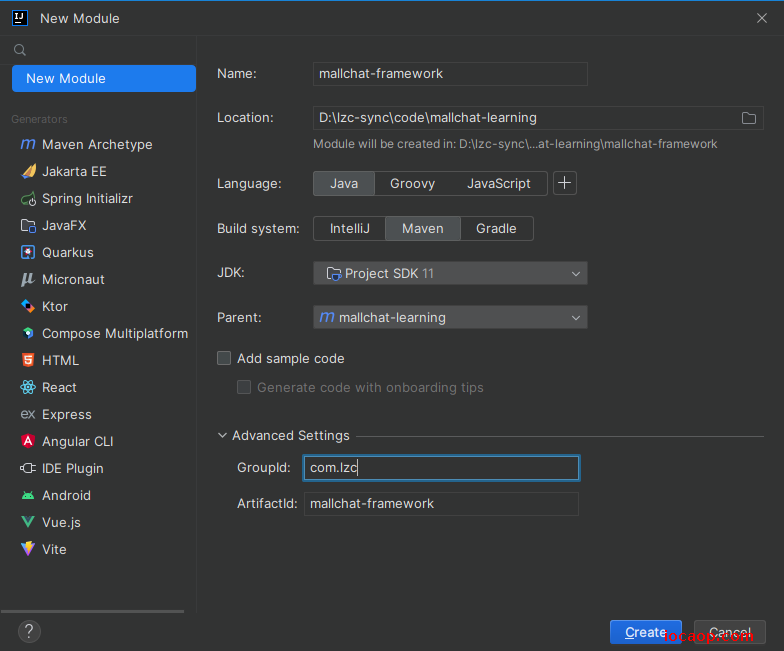Image resolution: width=784 pixels, height=651 pixels.
Task: Open the Parent mallchat-learning dropdown
Action: pos(450,318)
